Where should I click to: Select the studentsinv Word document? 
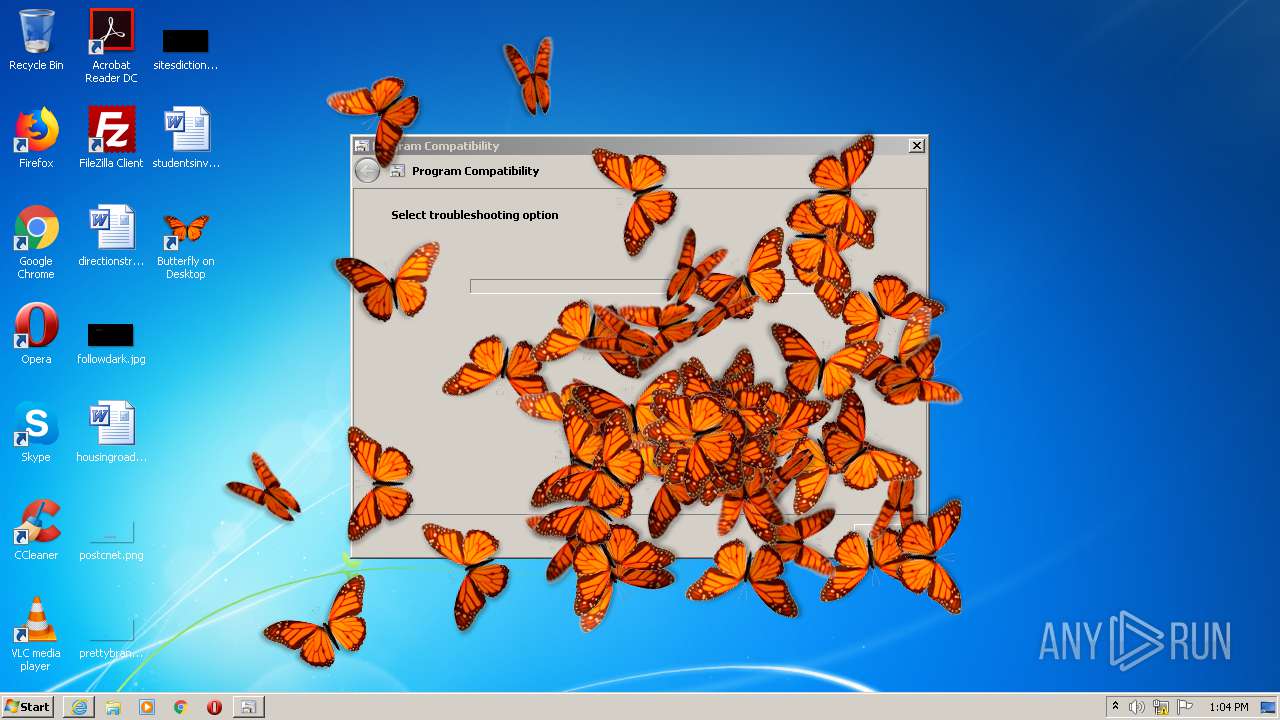click(x=186, y=138)
